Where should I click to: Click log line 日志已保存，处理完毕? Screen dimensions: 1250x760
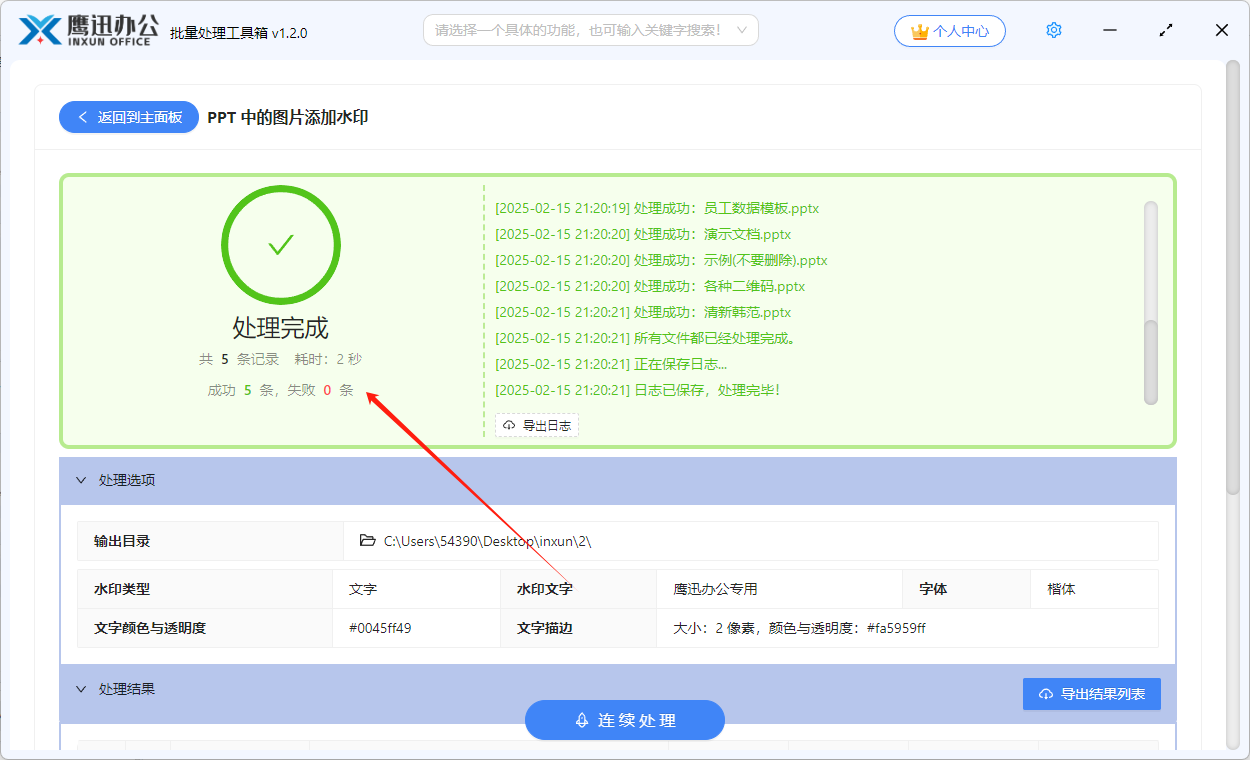click(x=638, y=391)
